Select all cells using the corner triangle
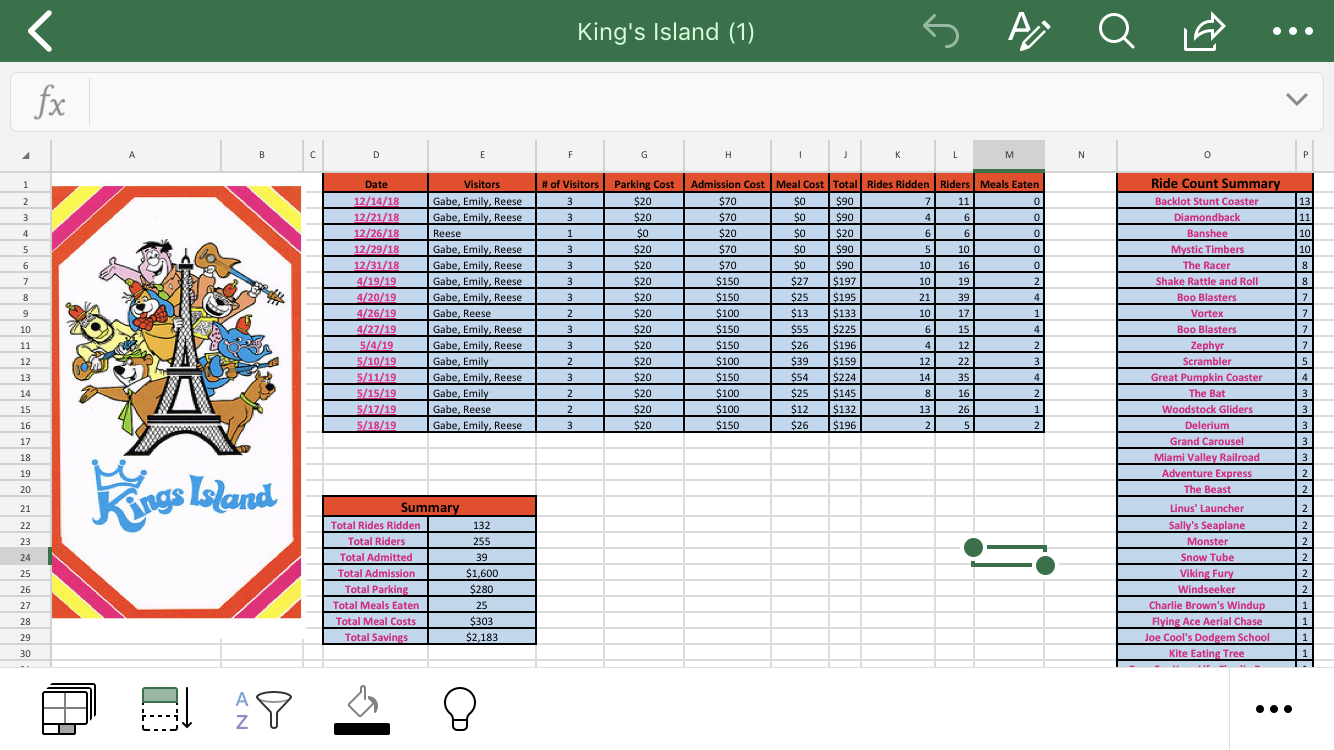This screenshot has width=1334, height=750. [25, 155]
